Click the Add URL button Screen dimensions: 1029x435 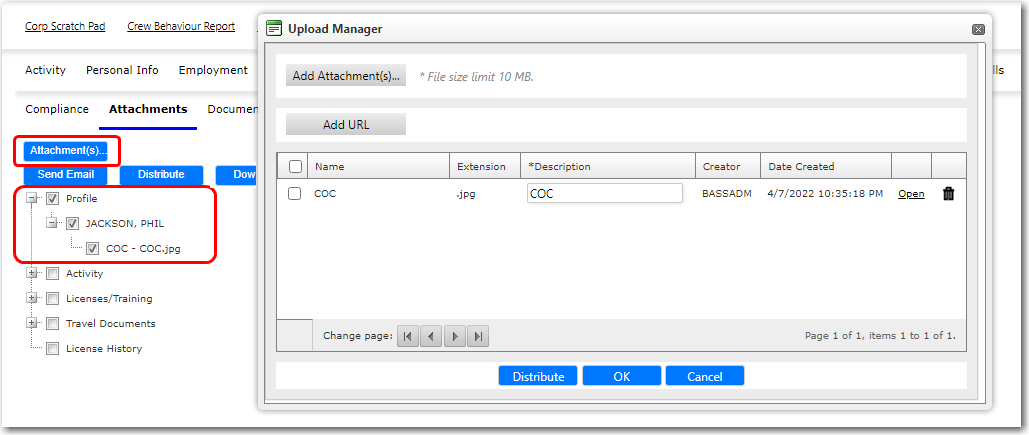pos(346,125)
